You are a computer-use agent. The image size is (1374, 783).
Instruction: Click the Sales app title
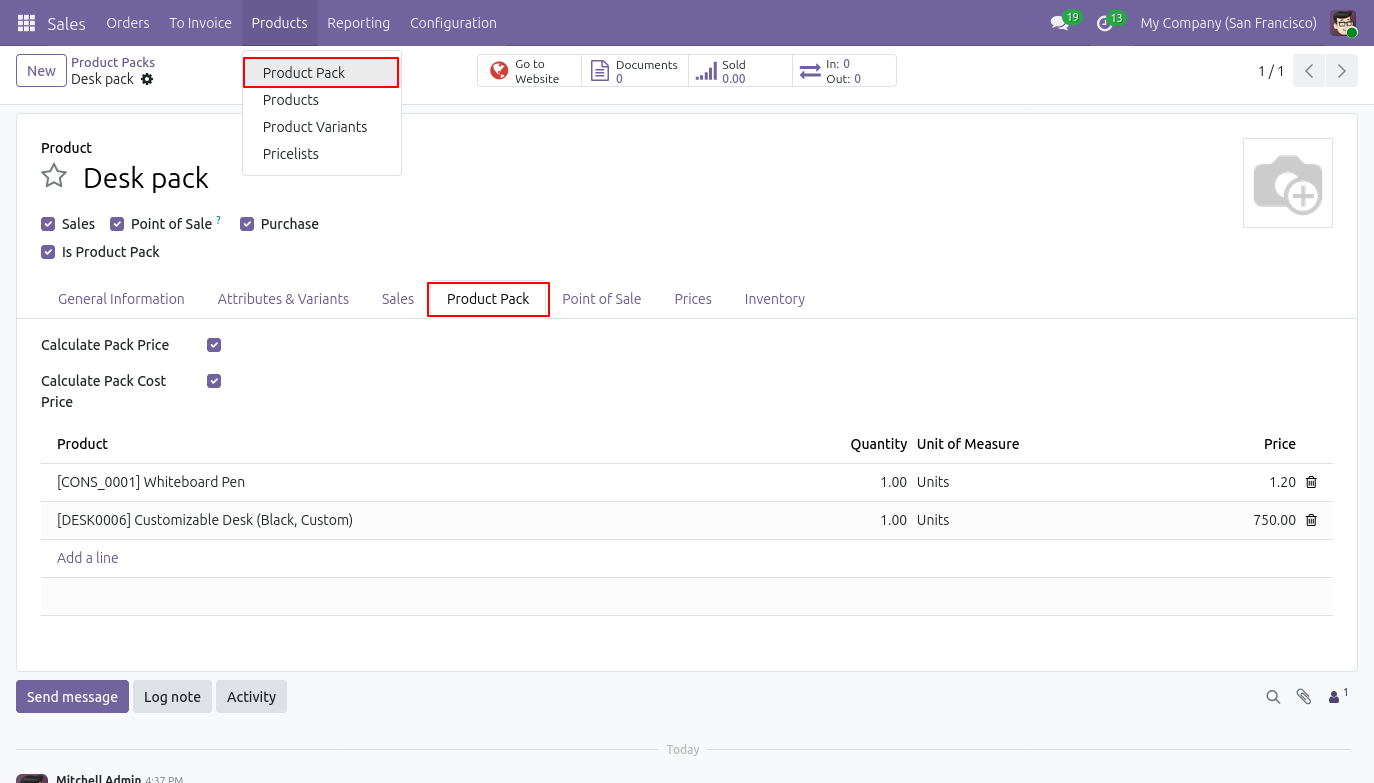point(67,23)
